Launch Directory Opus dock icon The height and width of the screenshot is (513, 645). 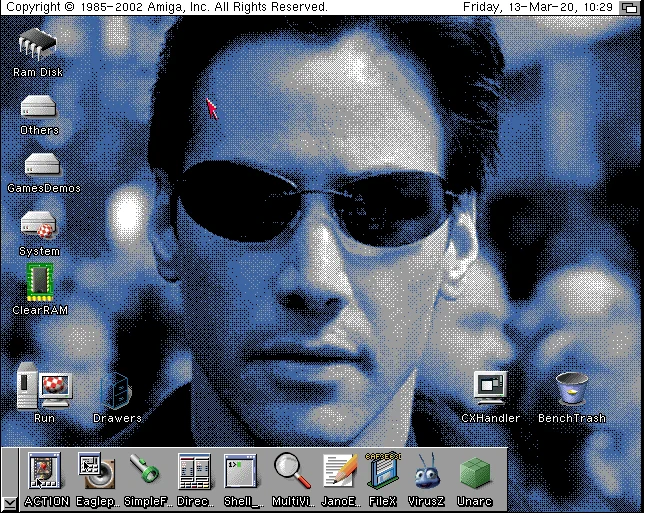point(195,471)
